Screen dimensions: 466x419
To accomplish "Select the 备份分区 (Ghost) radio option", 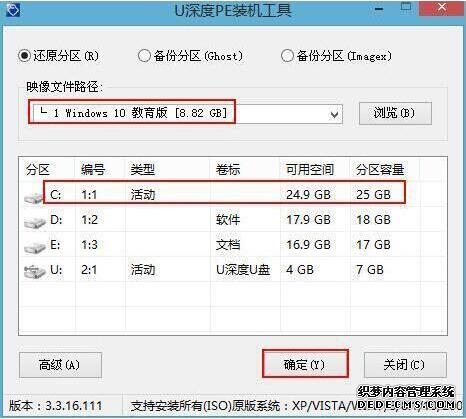I will (x=144, y=56).
